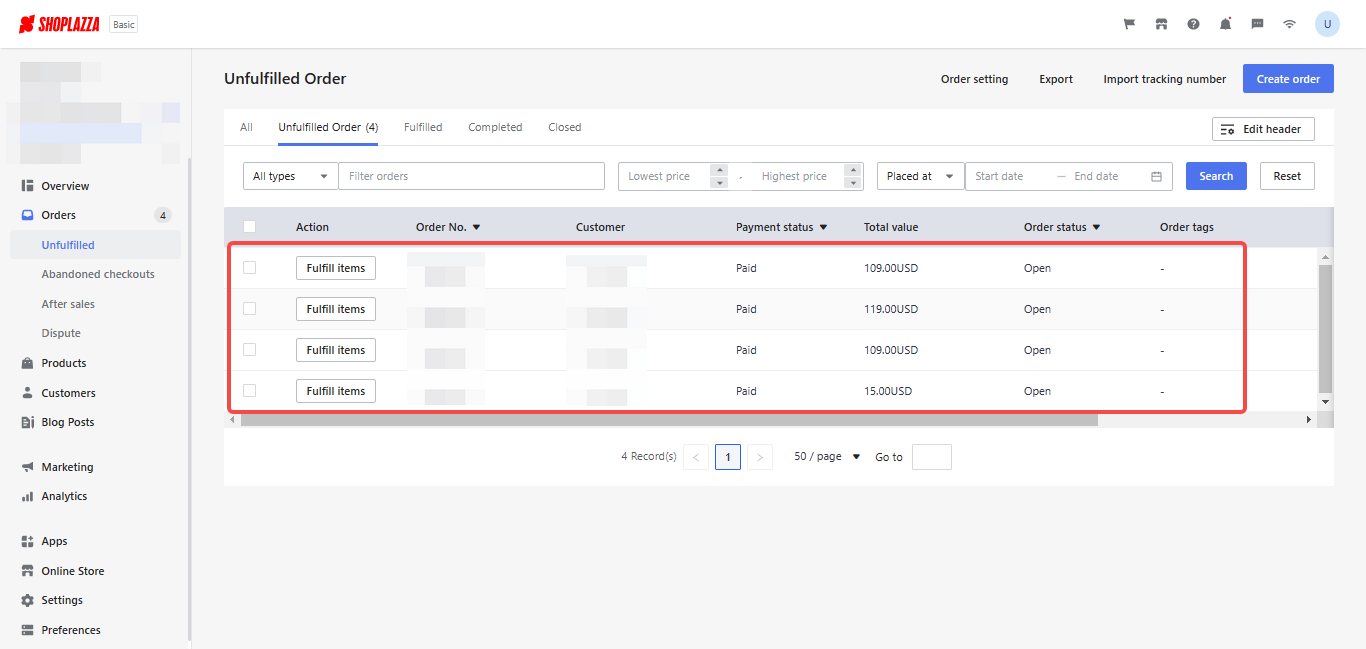
Task: Open Analytics via its bar chart icon
Action: pyautogui.click(x=27, y=496)
